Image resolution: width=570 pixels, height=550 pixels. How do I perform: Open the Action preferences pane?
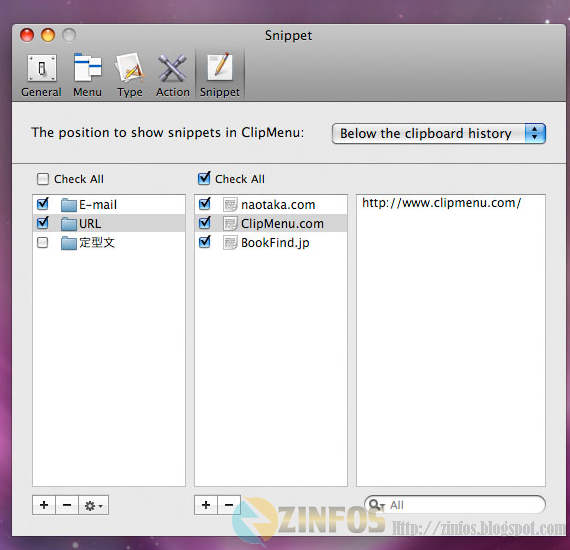click(173, 76)
